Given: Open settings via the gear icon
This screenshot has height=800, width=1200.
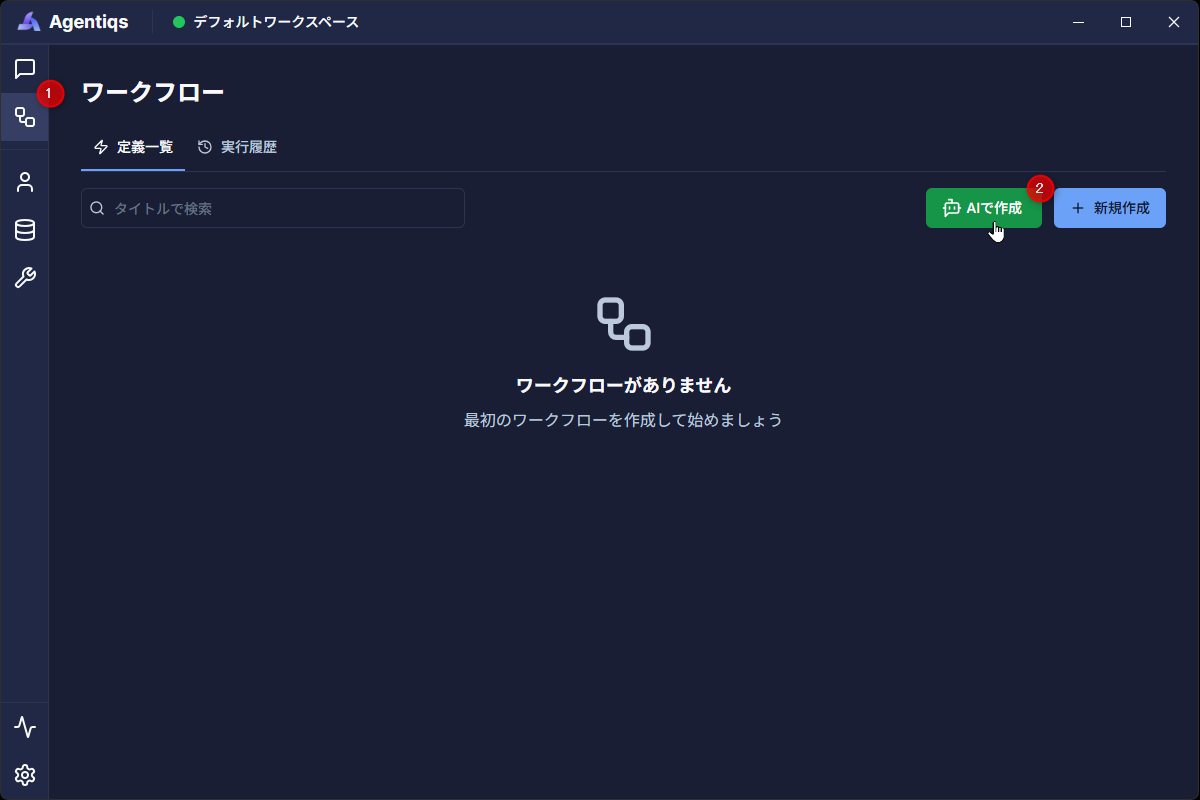Looking at the screenshot, I should 25,775.
